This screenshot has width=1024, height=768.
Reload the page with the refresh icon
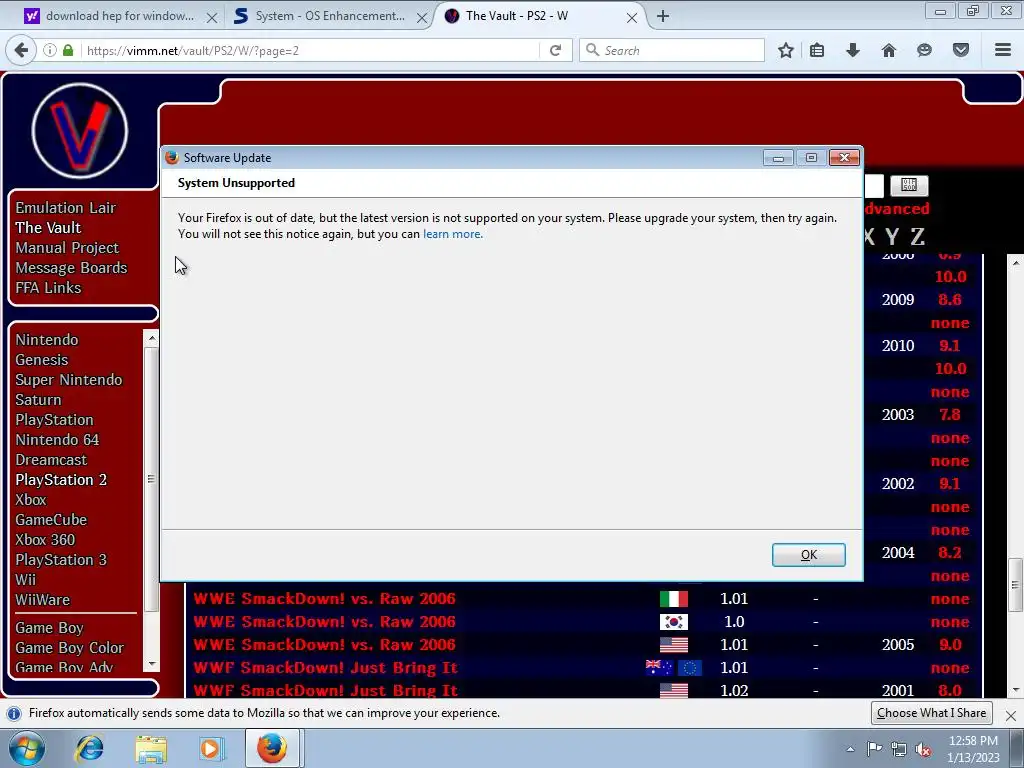pyautogui.click(x=555, y=50)
